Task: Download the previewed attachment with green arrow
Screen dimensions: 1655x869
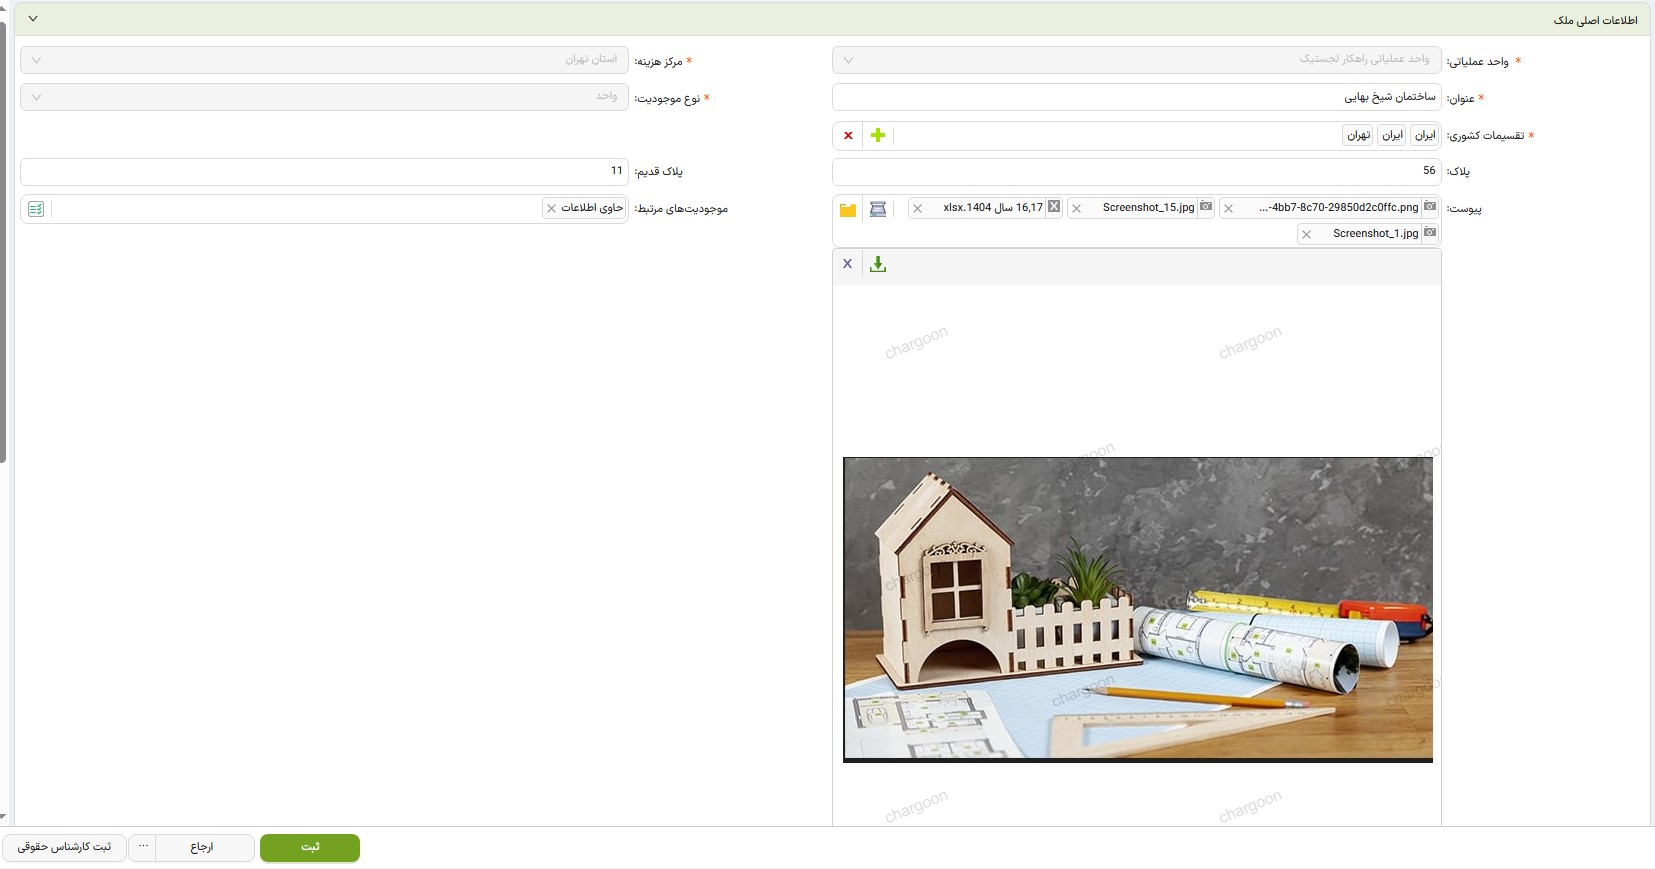Action: [x=878, y=264]
